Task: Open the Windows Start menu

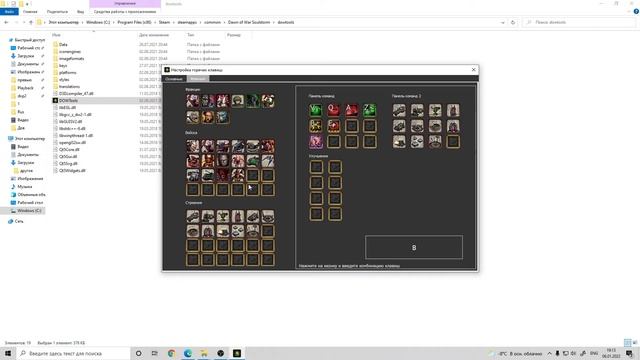Action: (x=8, y=353)
